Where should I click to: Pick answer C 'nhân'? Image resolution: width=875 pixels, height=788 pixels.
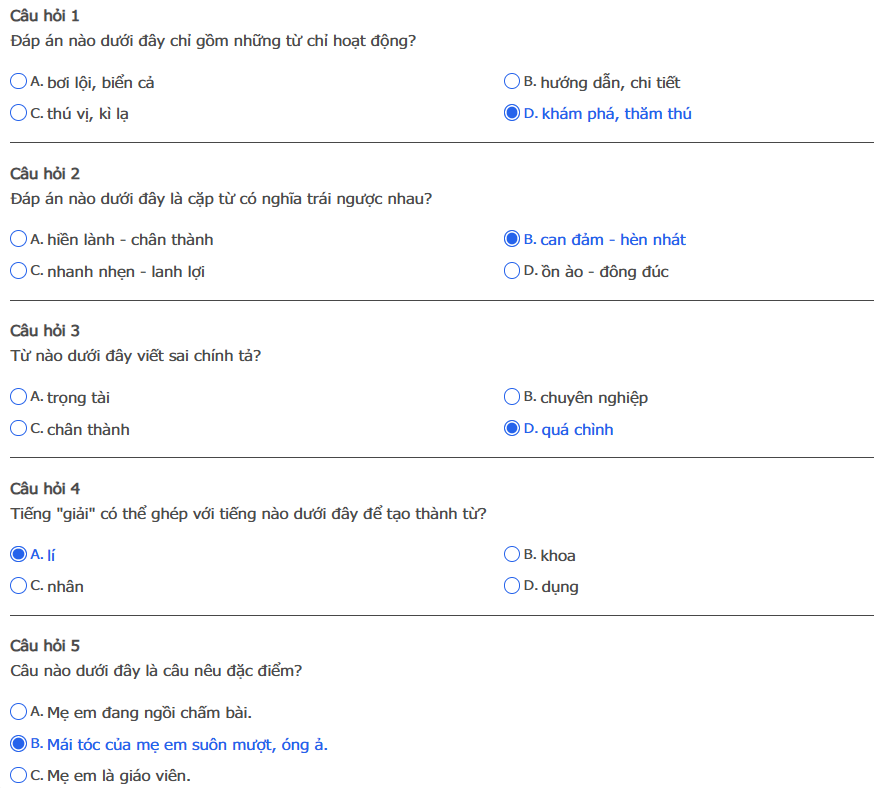(x=19, y=586)
